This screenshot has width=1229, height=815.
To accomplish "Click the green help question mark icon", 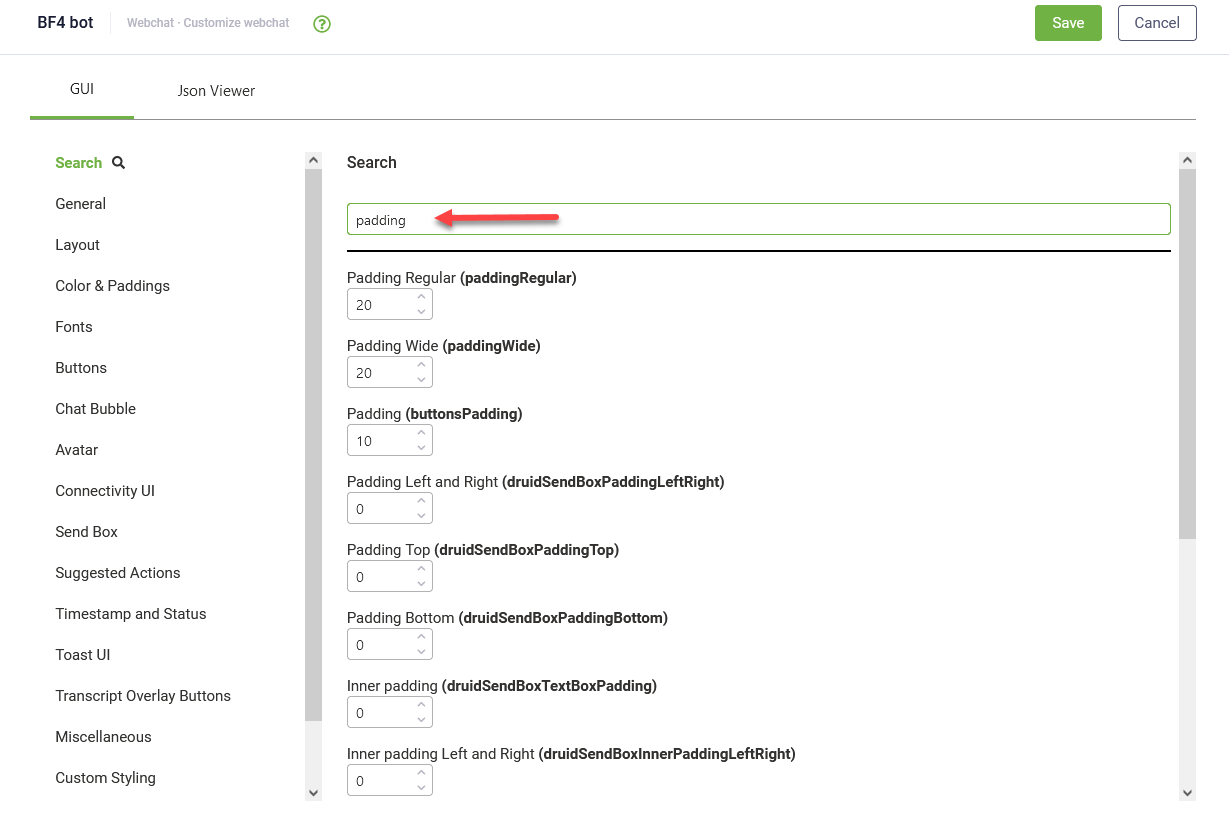I will point(321,22).
